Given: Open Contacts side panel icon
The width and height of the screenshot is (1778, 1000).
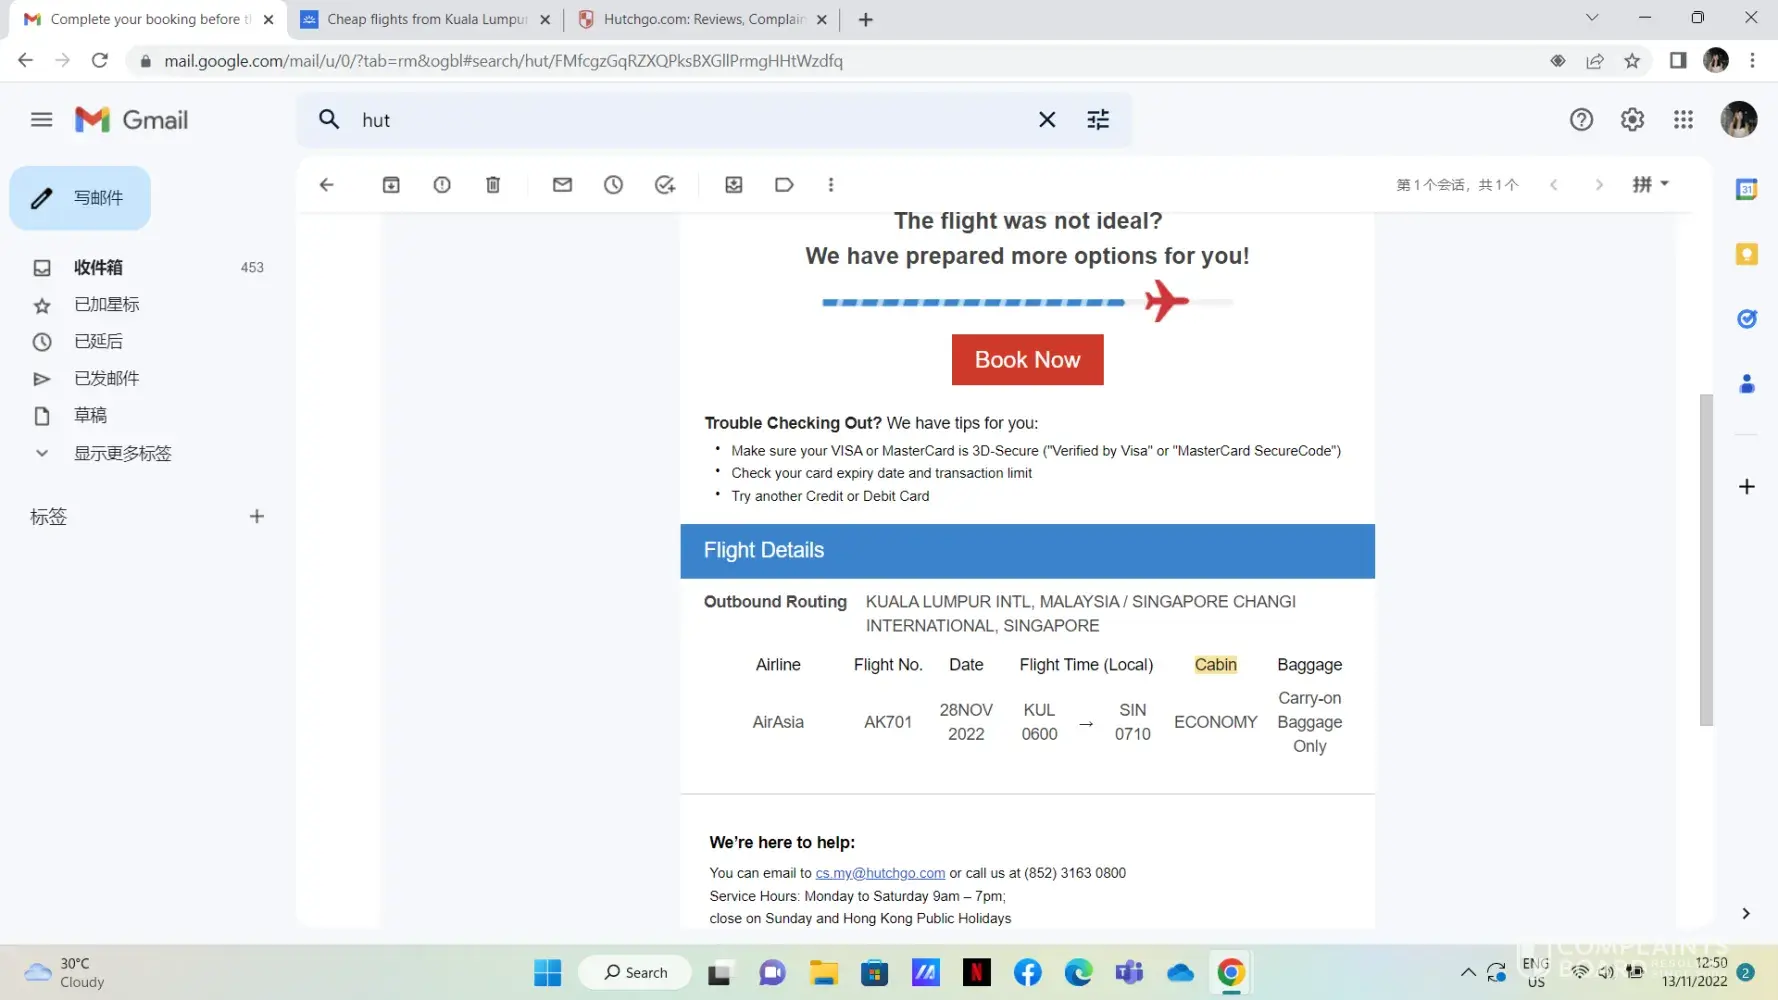Looking at the screenshot, I should click(1747, 384).
